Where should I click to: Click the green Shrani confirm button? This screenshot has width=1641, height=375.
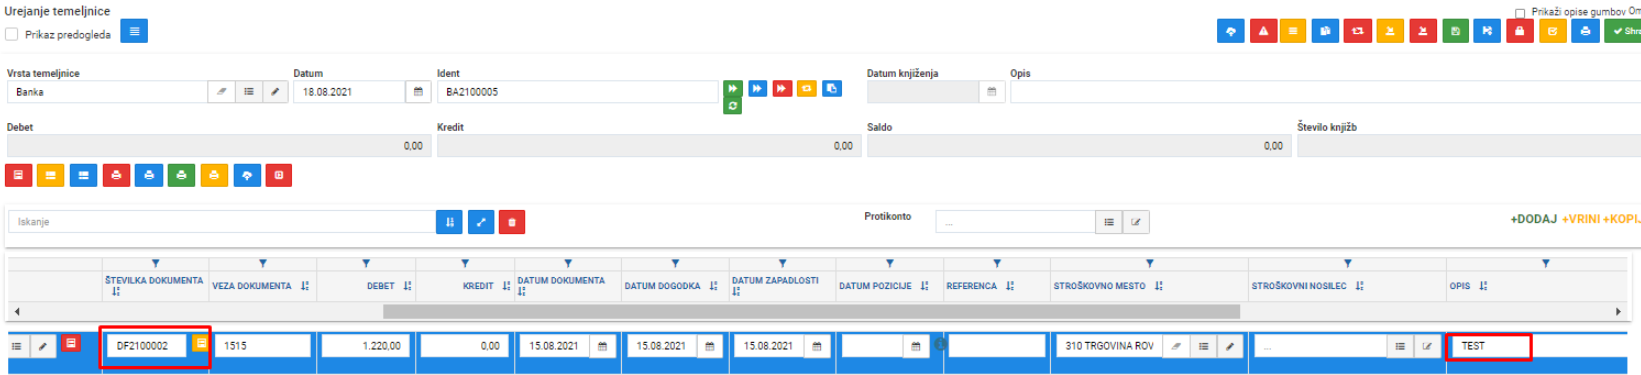click(x=1622, y=31)
